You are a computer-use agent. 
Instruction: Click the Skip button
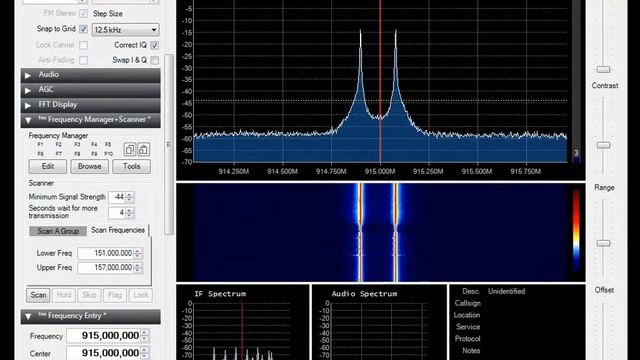pyautogui.click(x=89, y=295)
